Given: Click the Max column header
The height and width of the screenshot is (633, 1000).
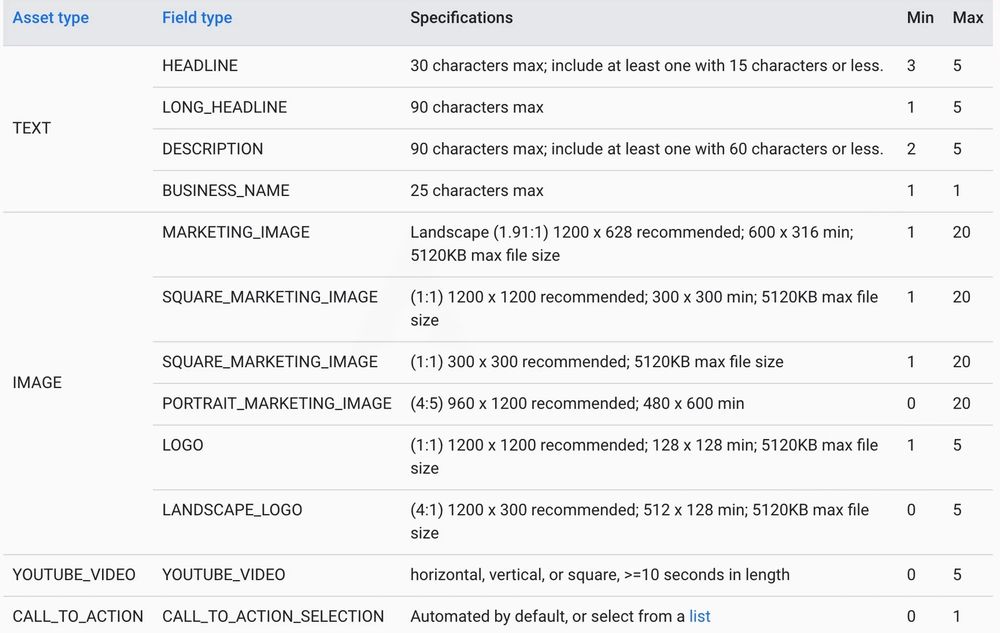Looking at the screenshot, I should 967,18.
